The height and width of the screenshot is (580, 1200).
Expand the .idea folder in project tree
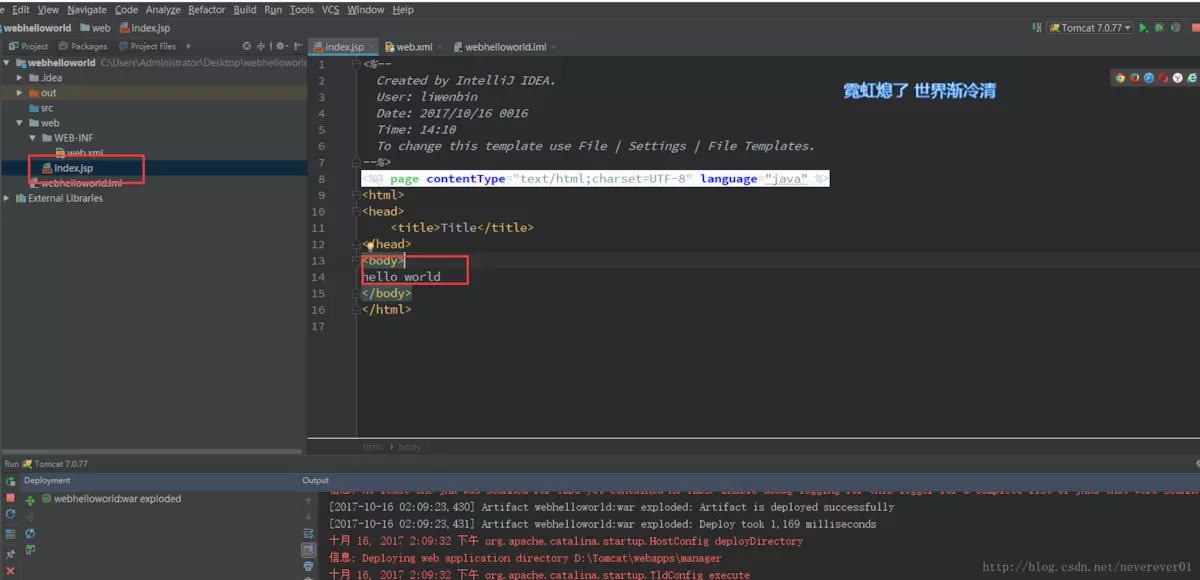tap(20, 78)
